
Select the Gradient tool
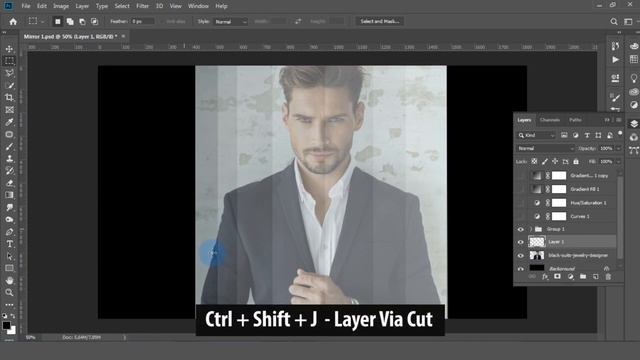tap(9, 195)
